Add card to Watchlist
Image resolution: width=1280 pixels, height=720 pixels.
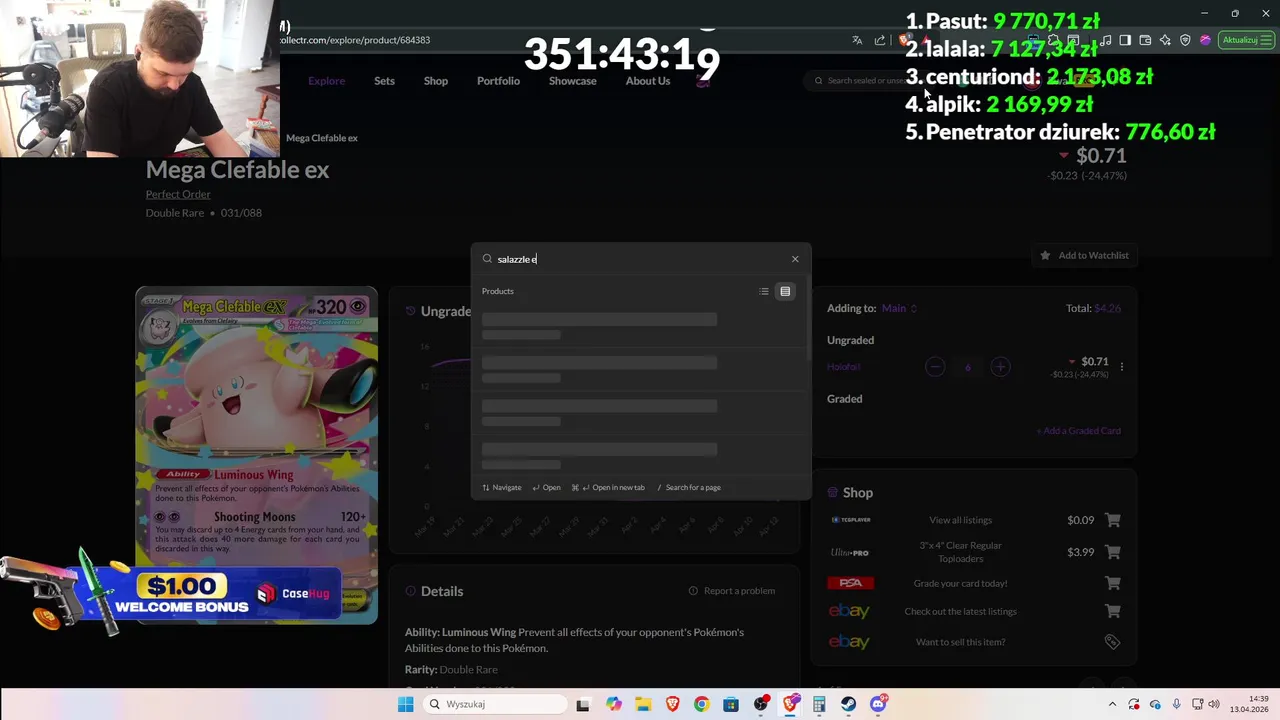[1084, 255]
